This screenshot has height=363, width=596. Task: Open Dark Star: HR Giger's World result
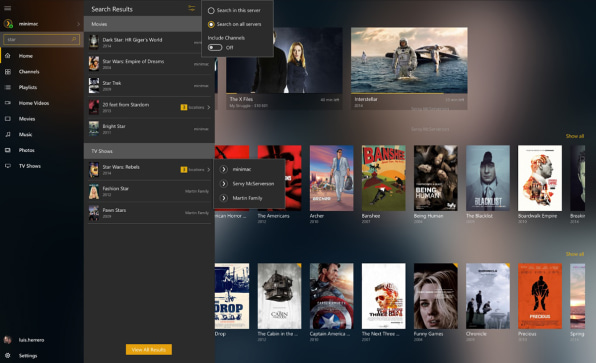click(149, 42)
